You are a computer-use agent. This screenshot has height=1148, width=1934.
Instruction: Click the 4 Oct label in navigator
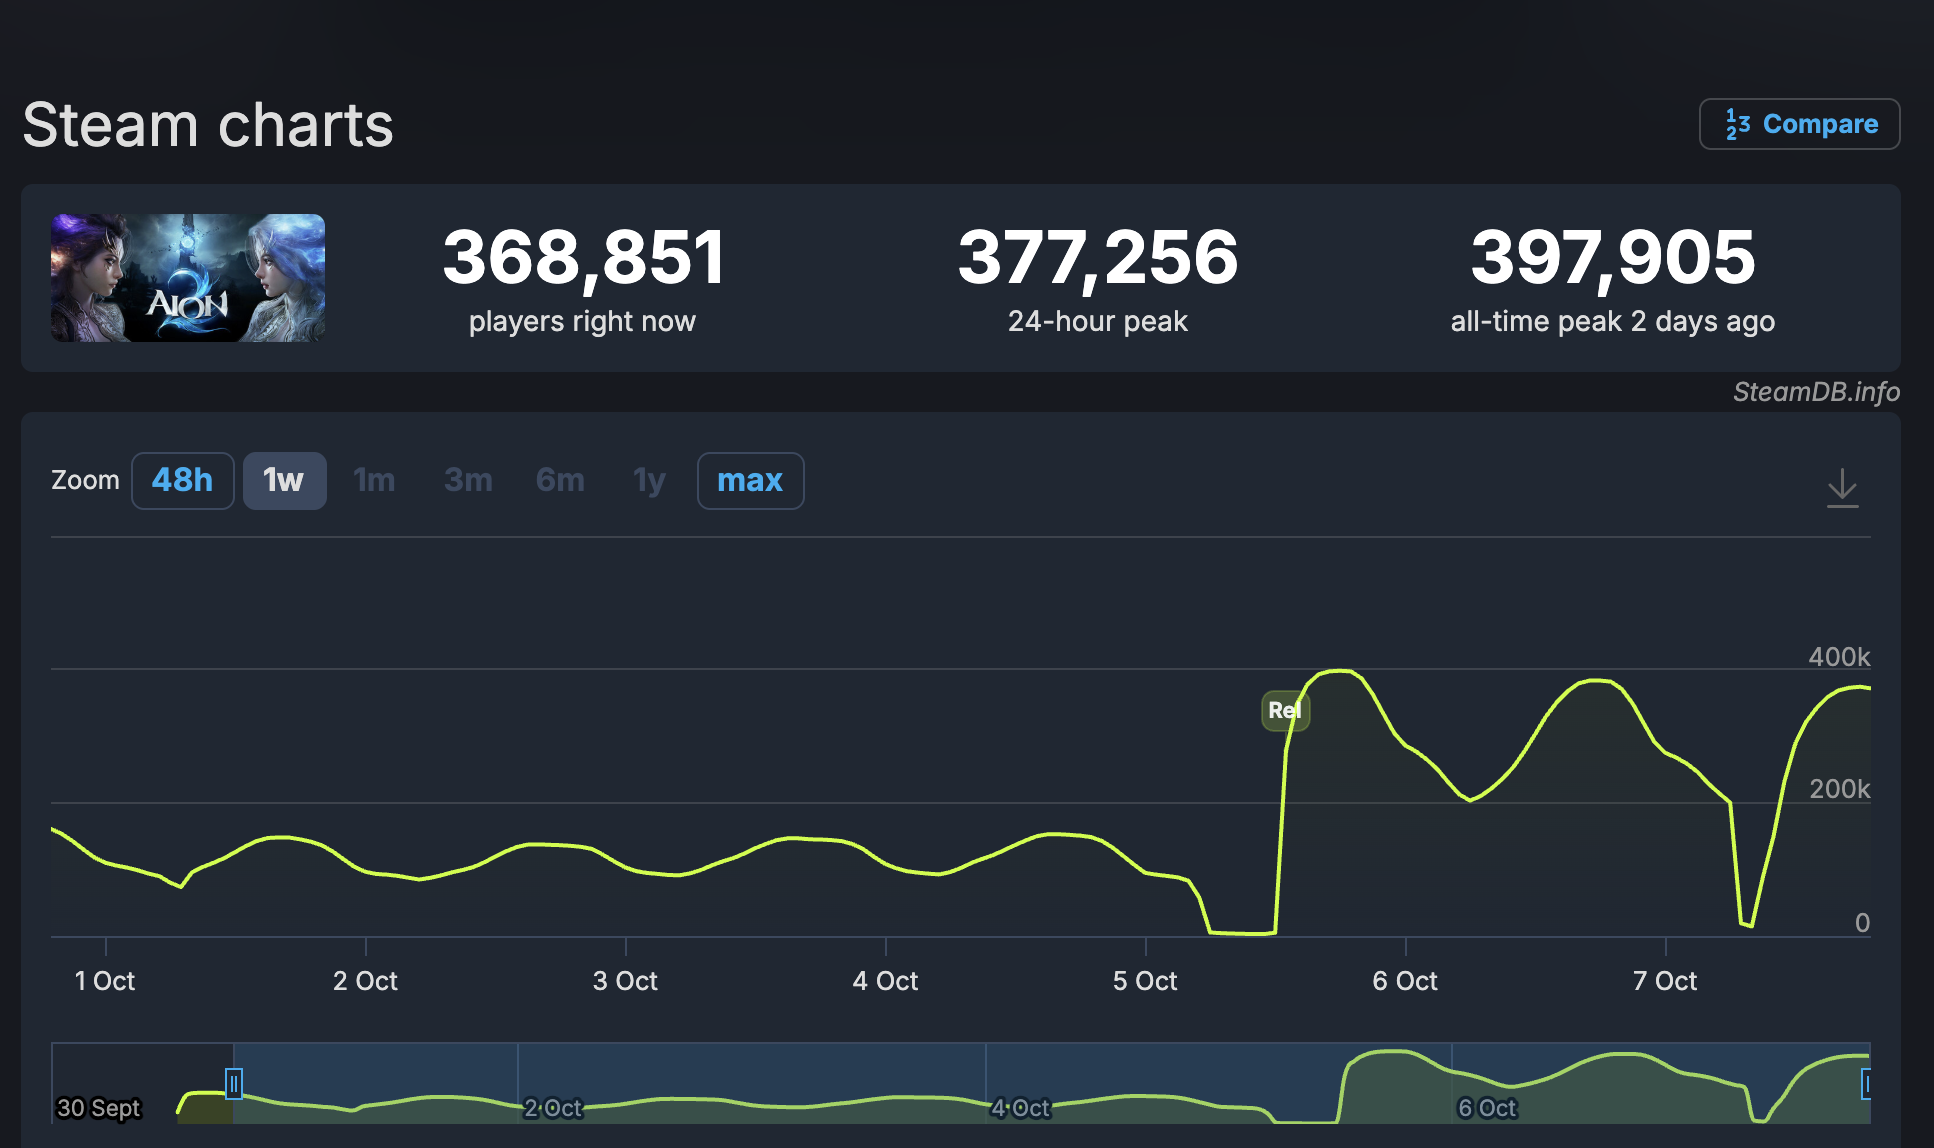1021,1108
